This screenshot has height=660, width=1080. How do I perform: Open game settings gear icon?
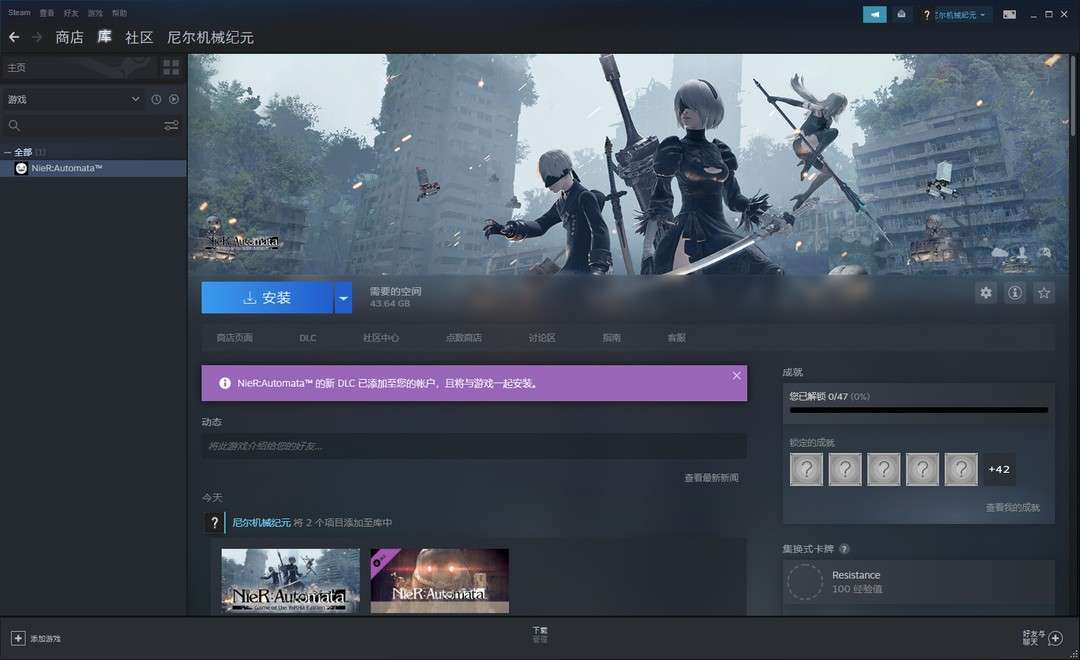point(986,293)
